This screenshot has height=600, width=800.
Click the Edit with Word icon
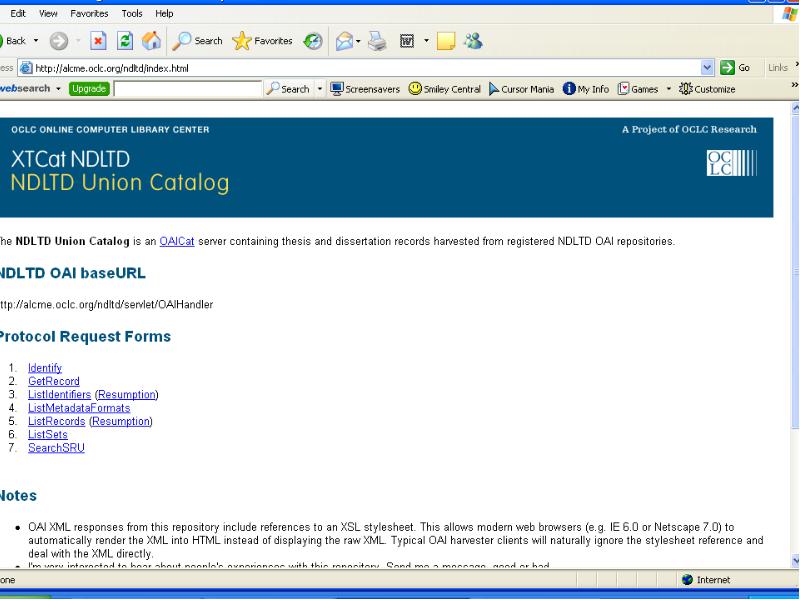407,41
